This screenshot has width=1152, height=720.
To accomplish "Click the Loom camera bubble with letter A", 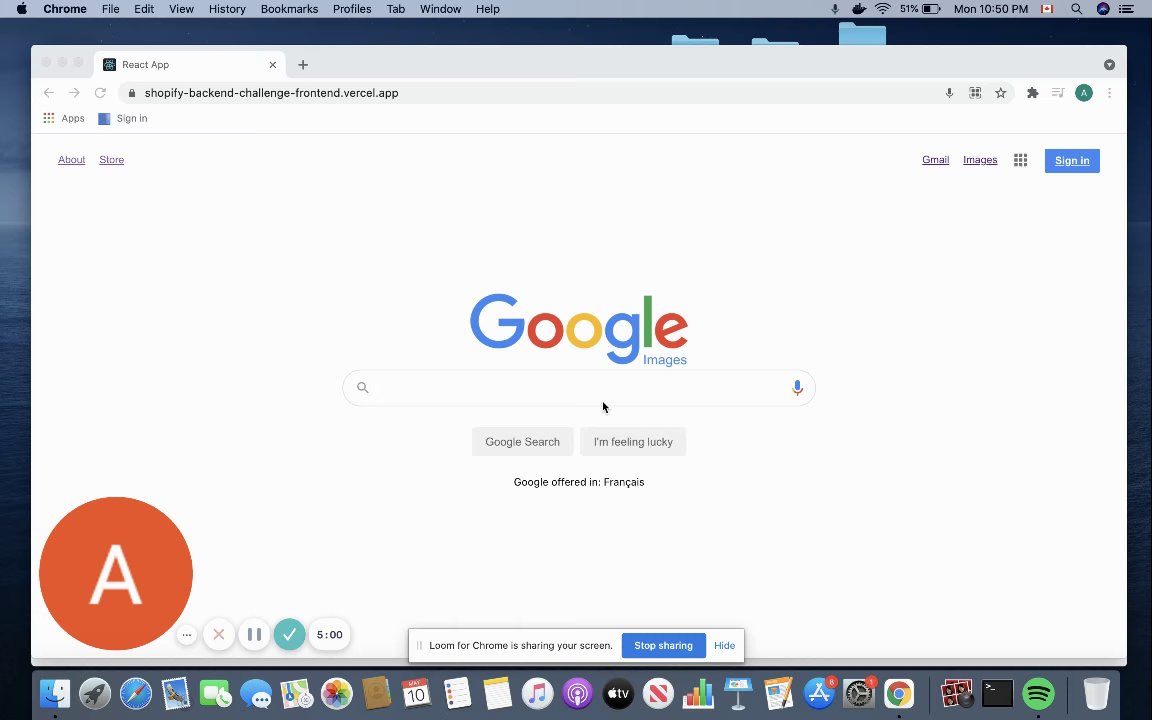I will coord(116,574).
